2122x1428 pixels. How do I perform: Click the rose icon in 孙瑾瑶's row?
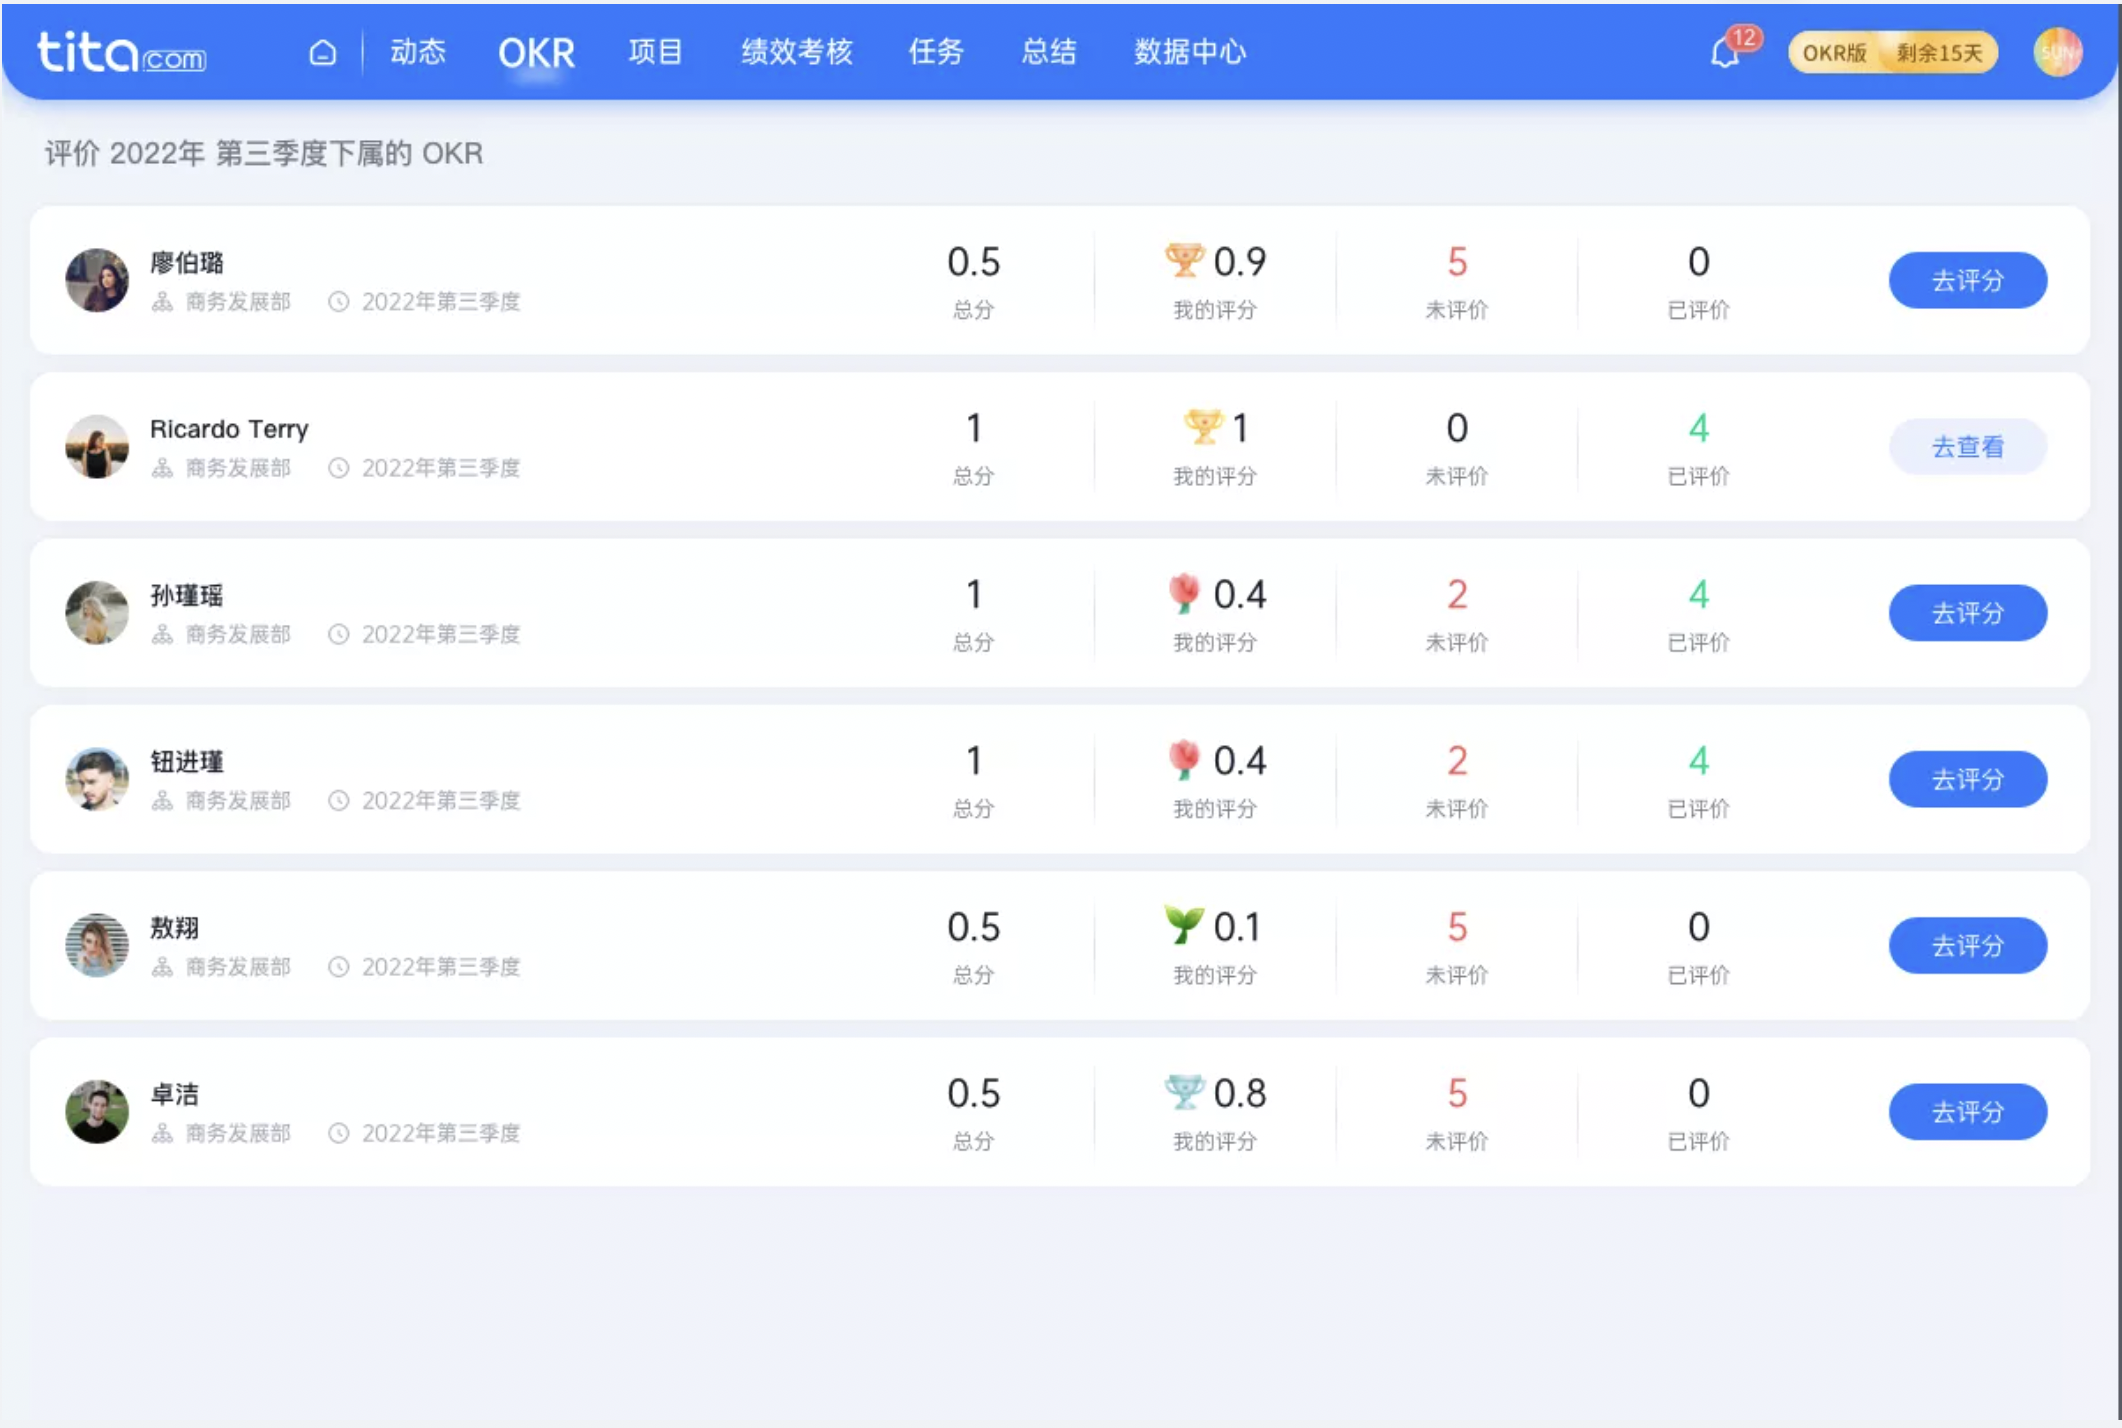[x=1184, y=593]
